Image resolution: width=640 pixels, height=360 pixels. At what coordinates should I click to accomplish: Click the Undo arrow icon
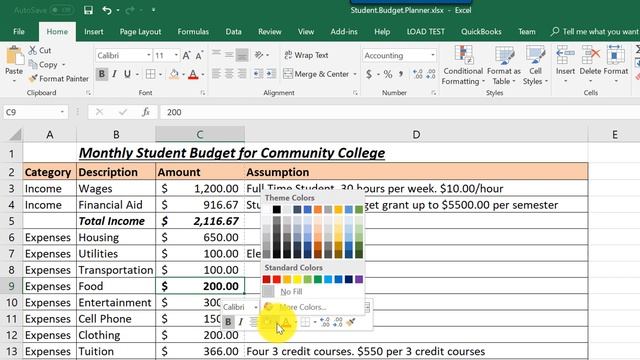107,10
